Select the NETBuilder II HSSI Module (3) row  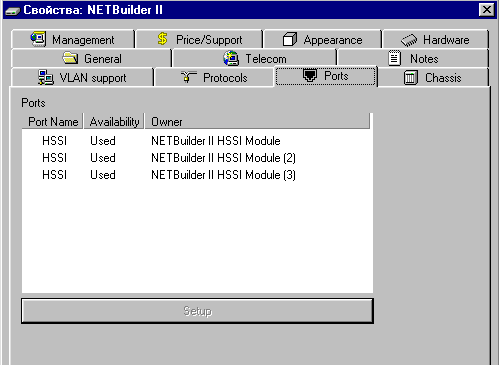[x=197, y=175]
